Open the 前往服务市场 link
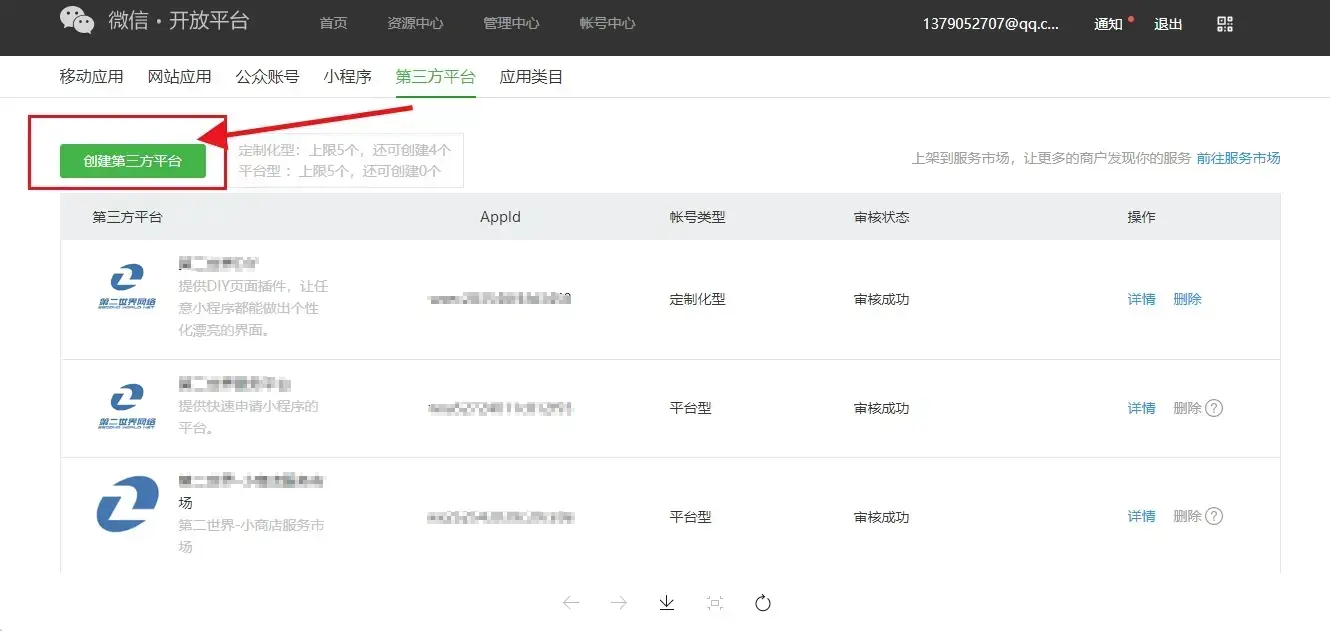The height and width of the screenshot is (631, 1330). tap(1238, 158)
